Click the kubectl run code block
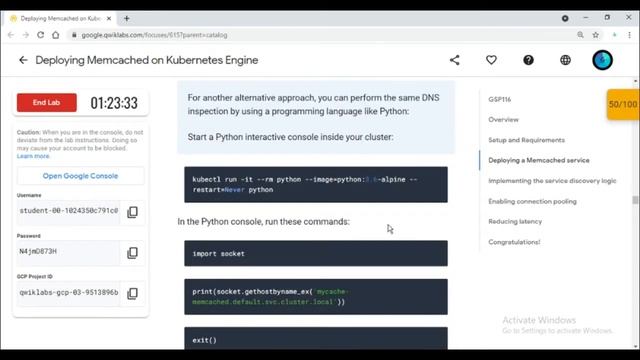Viewport: 640px width, 360px height. [316, 184]
